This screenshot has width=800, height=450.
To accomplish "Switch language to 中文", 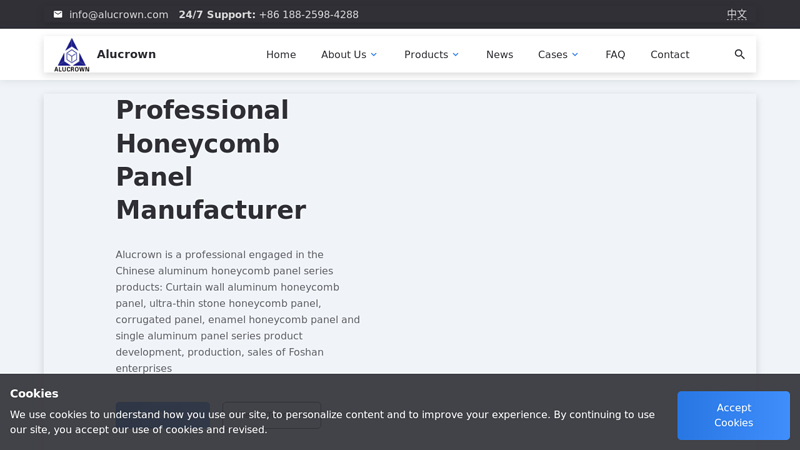I will tap(737, 15).
